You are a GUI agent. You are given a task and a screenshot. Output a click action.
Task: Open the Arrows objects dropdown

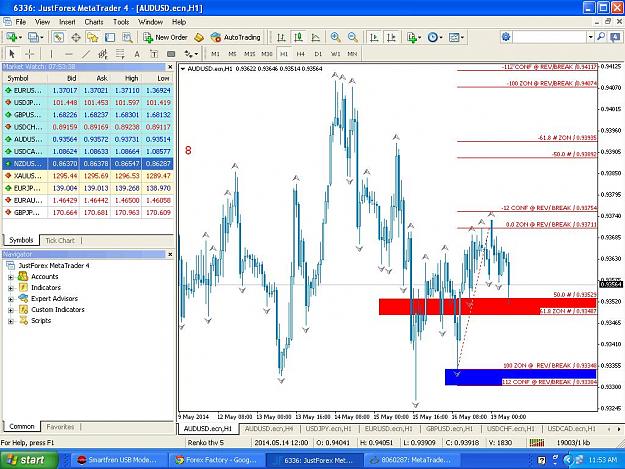pos(191,53)
